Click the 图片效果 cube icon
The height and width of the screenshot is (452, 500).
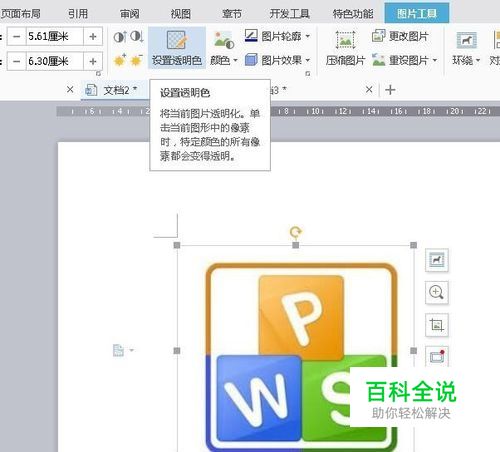[251, 60]
